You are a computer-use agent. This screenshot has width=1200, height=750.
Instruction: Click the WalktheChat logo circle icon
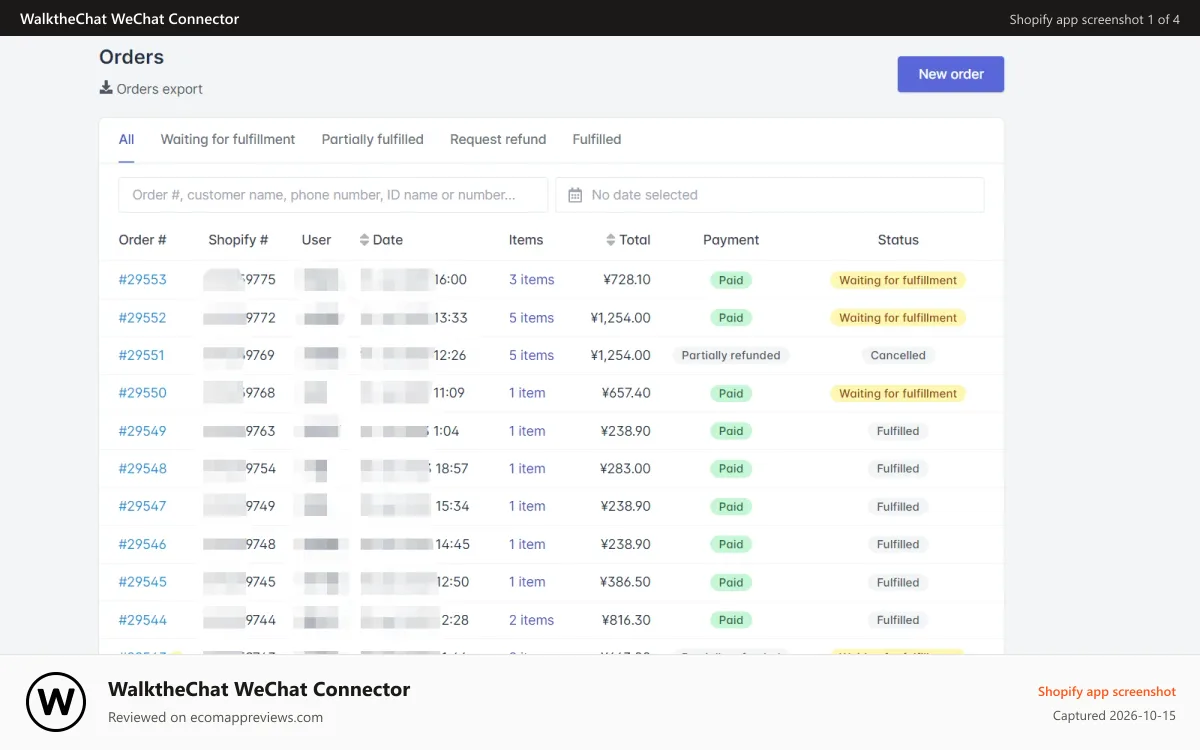pos(56,702)
